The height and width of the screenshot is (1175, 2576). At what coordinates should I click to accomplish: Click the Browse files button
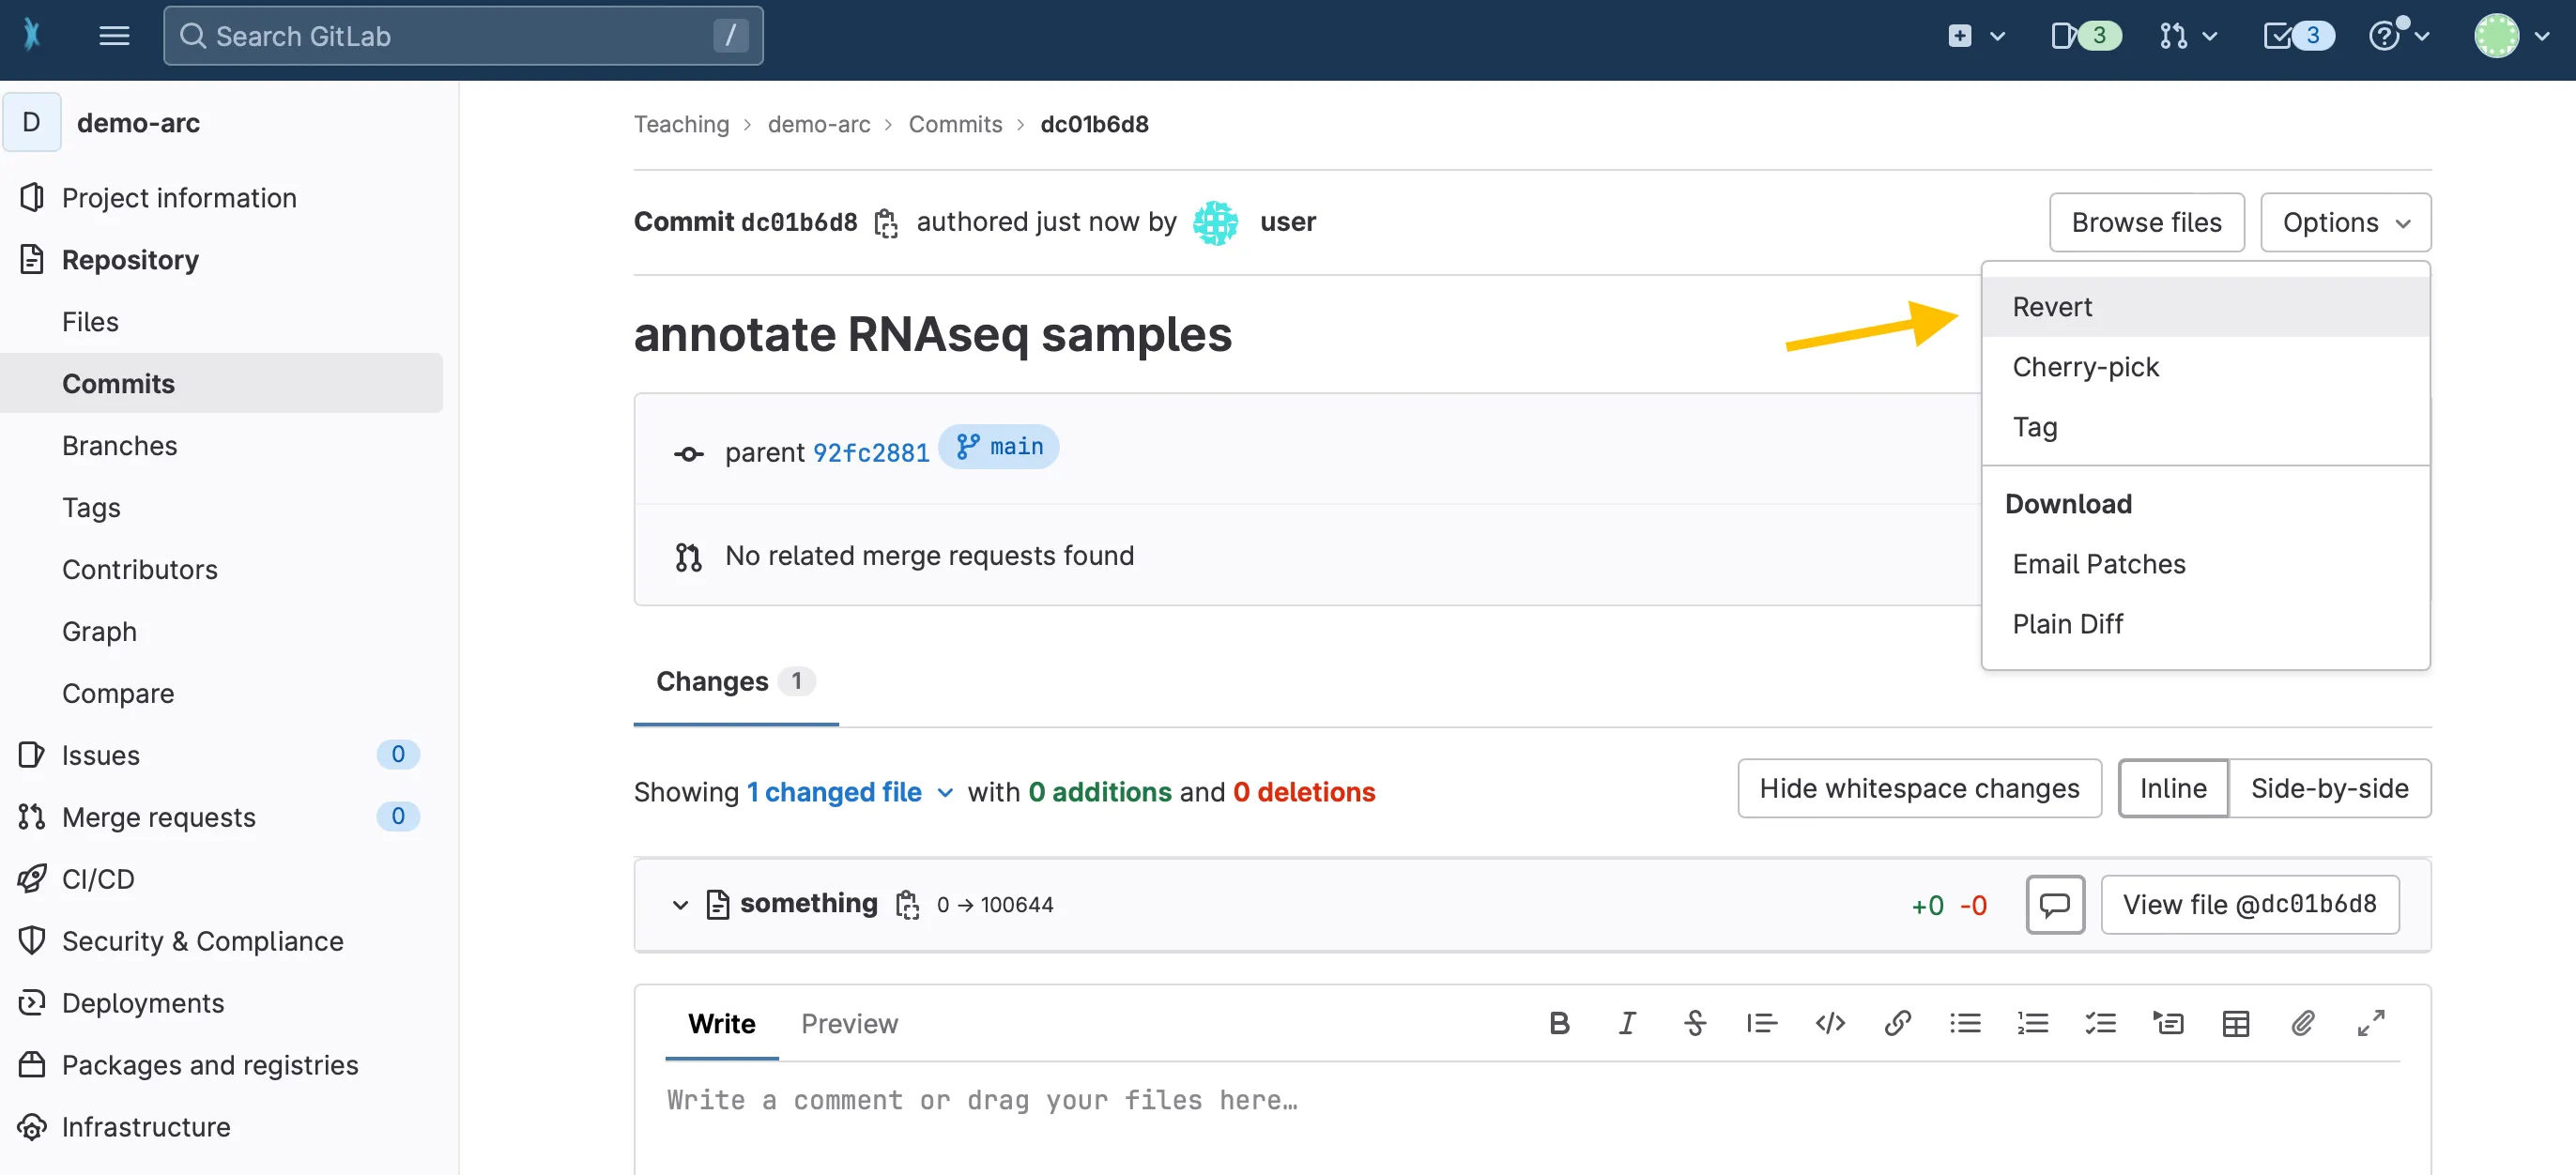point(2146,222)
